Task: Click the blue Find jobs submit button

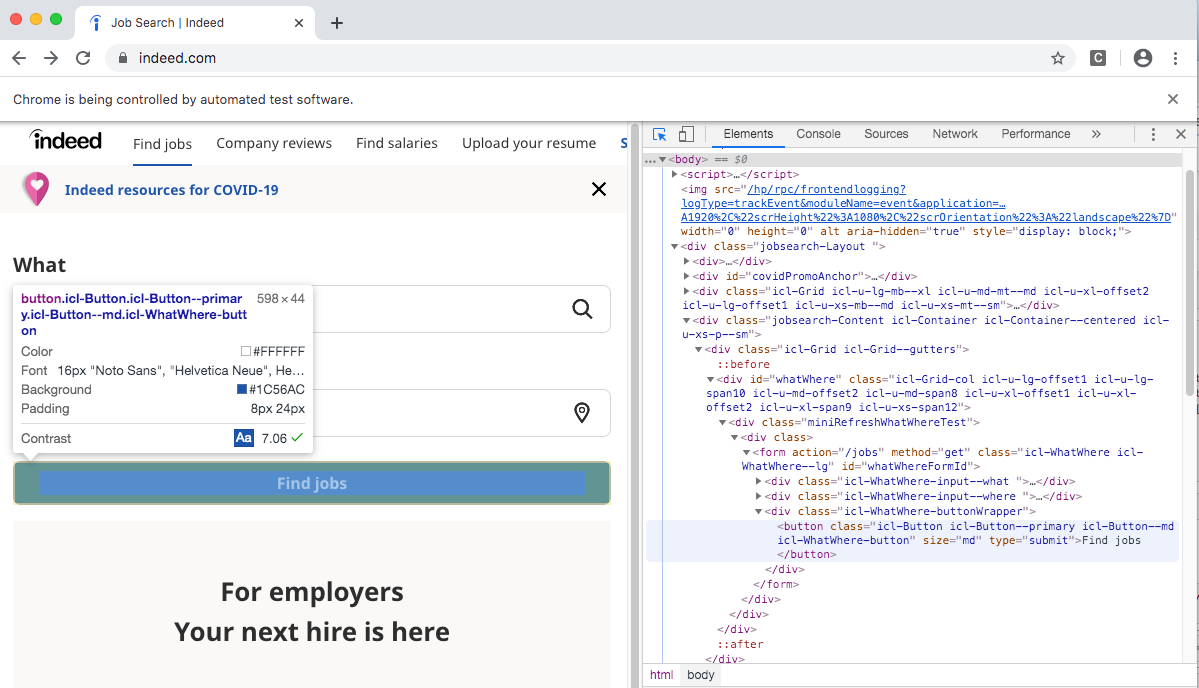Action: [312, 483]
